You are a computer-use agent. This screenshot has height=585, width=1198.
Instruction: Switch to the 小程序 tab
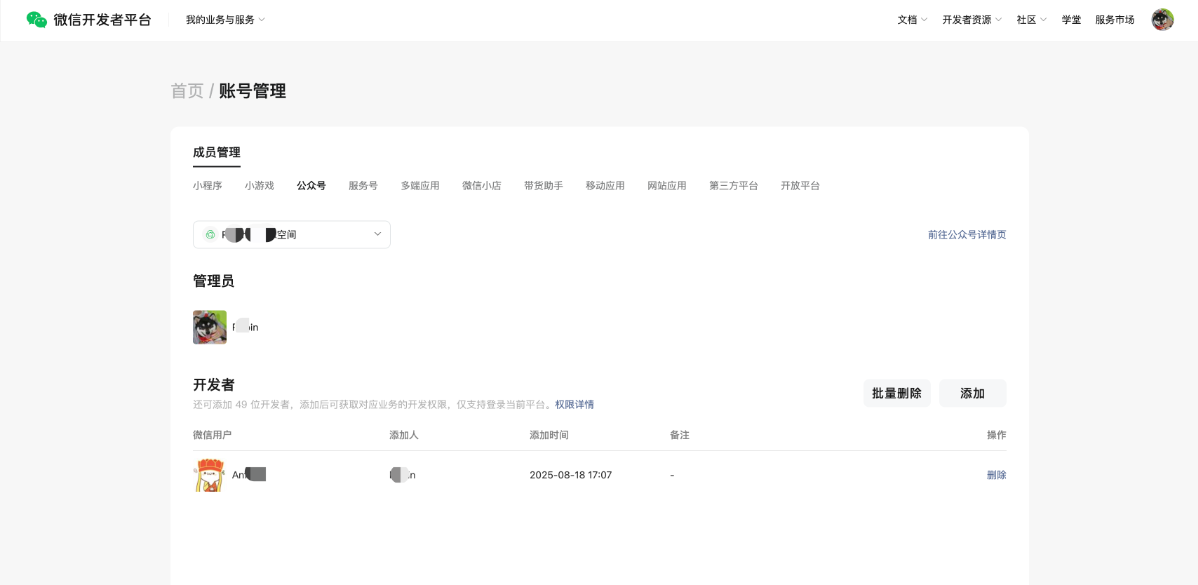[x=207, y=186]
